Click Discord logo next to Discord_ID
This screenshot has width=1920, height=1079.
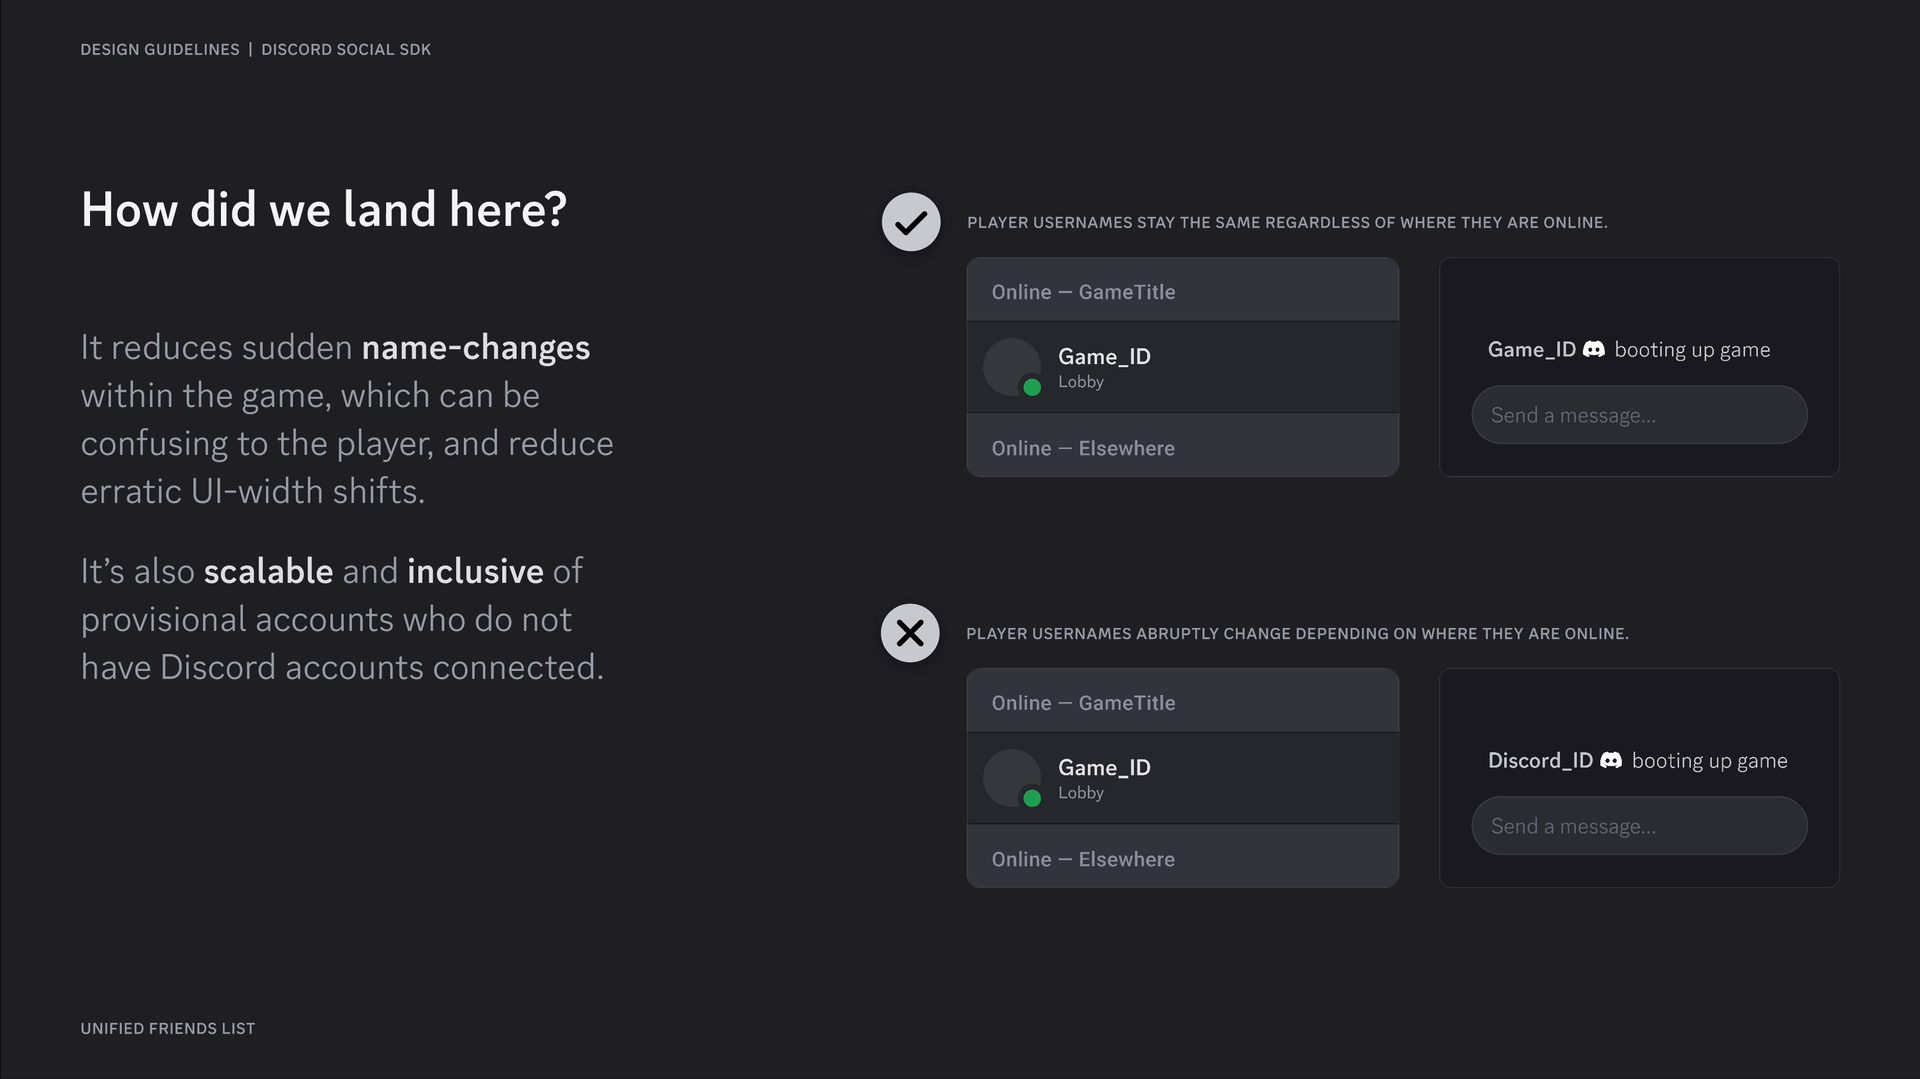tap(1611, 761)
